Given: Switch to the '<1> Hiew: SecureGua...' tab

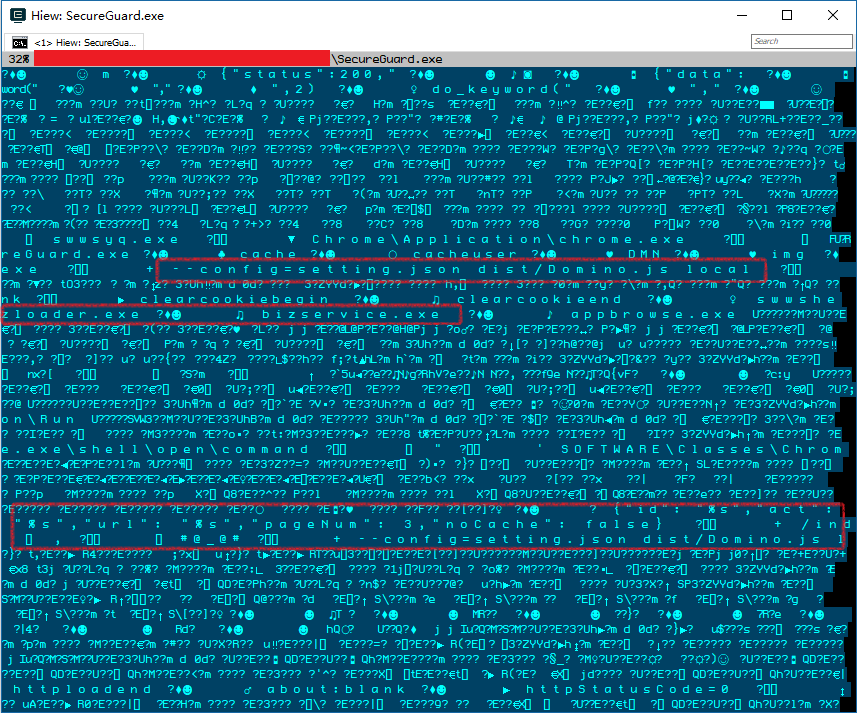Looking at the screenshot, I should pyautogui.click(x=76, y=42).
